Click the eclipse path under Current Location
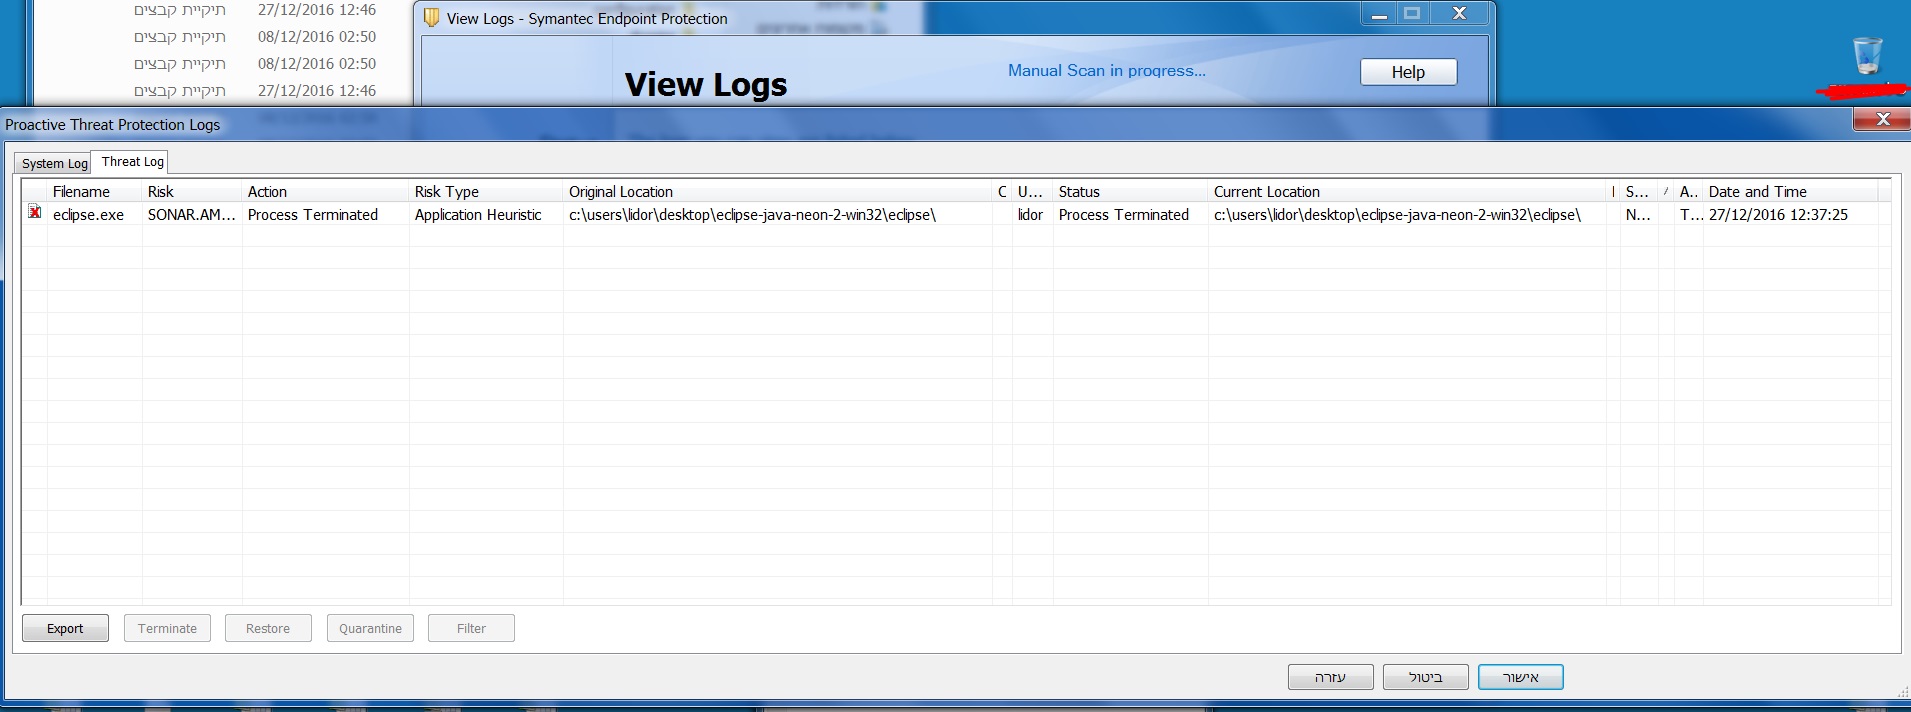This screenshot has height=712, width=1911. tap(1397, 215)
